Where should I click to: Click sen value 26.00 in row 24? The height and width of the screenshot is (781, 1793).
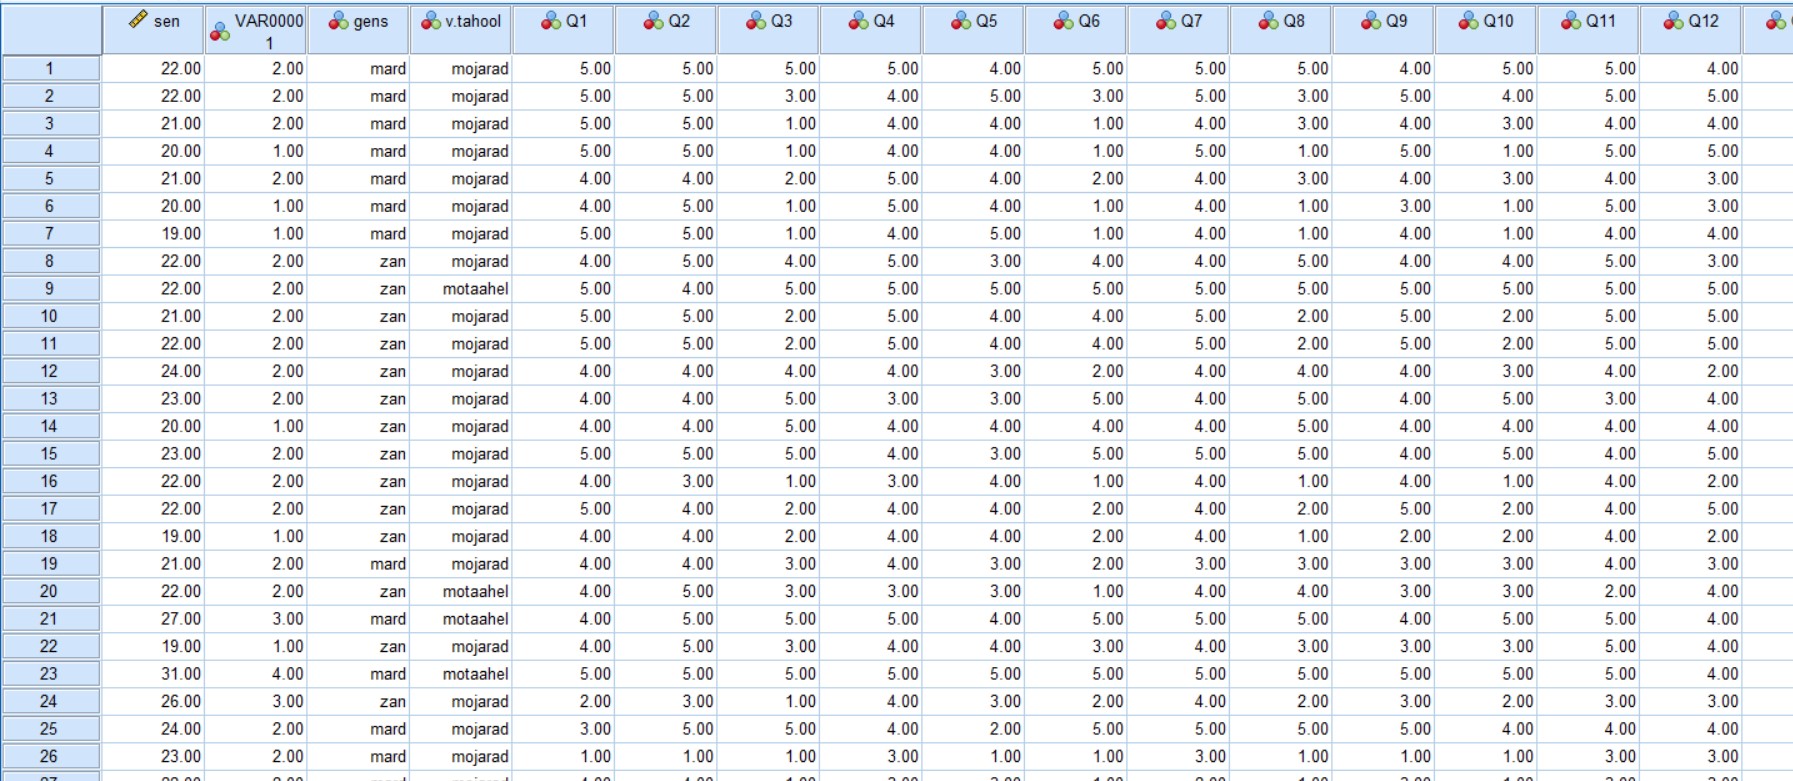pyautogui.click(x=181, y=701)
